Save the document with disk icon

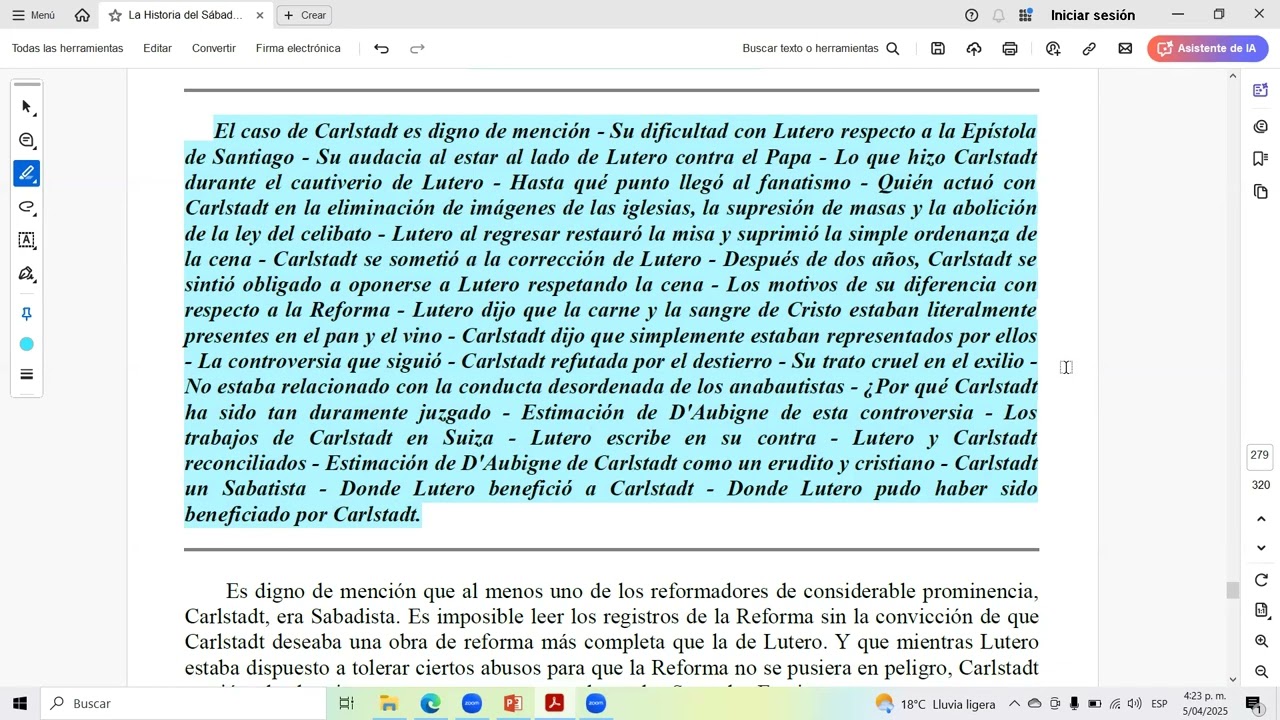pos(938,48)
